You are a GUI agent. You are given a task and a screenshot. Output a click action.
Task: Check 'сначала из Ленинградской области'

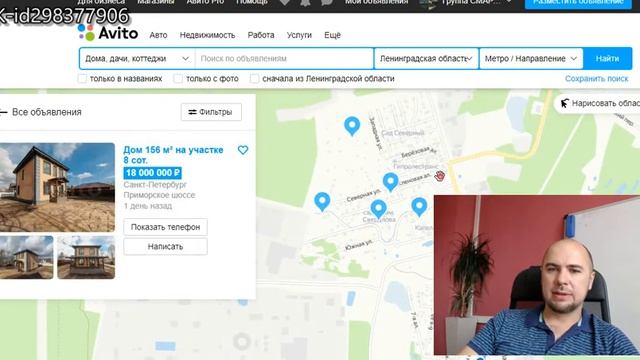click(254, 78)
